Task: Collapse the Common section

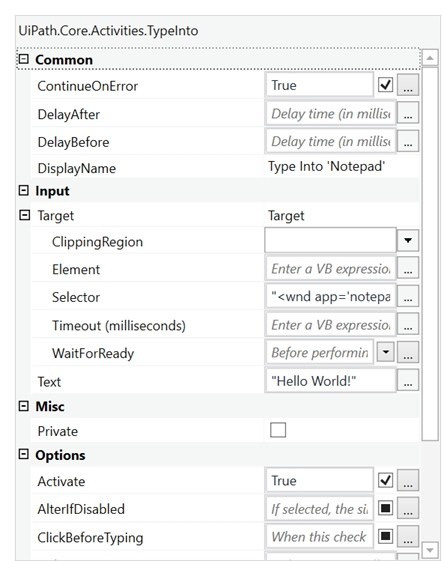Action: pyautogui.click(x=24, y=59)
